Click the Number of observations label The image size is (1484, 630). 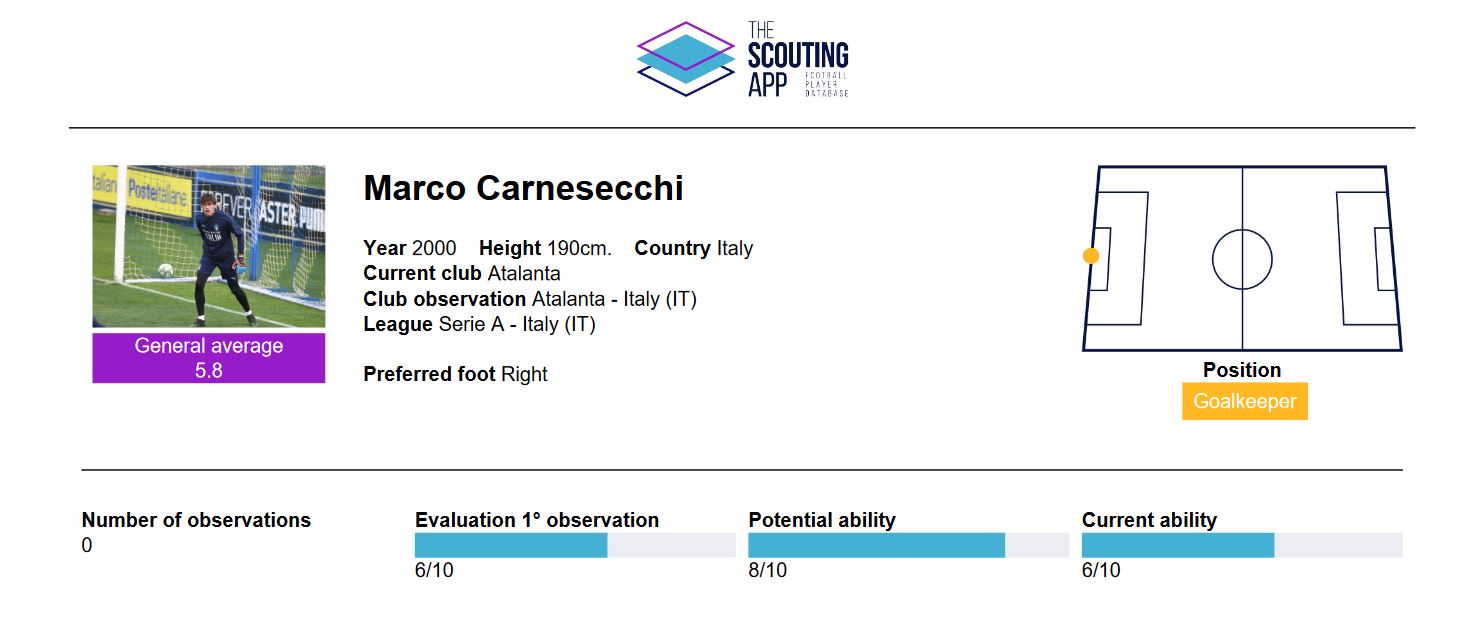click(196, 520)
